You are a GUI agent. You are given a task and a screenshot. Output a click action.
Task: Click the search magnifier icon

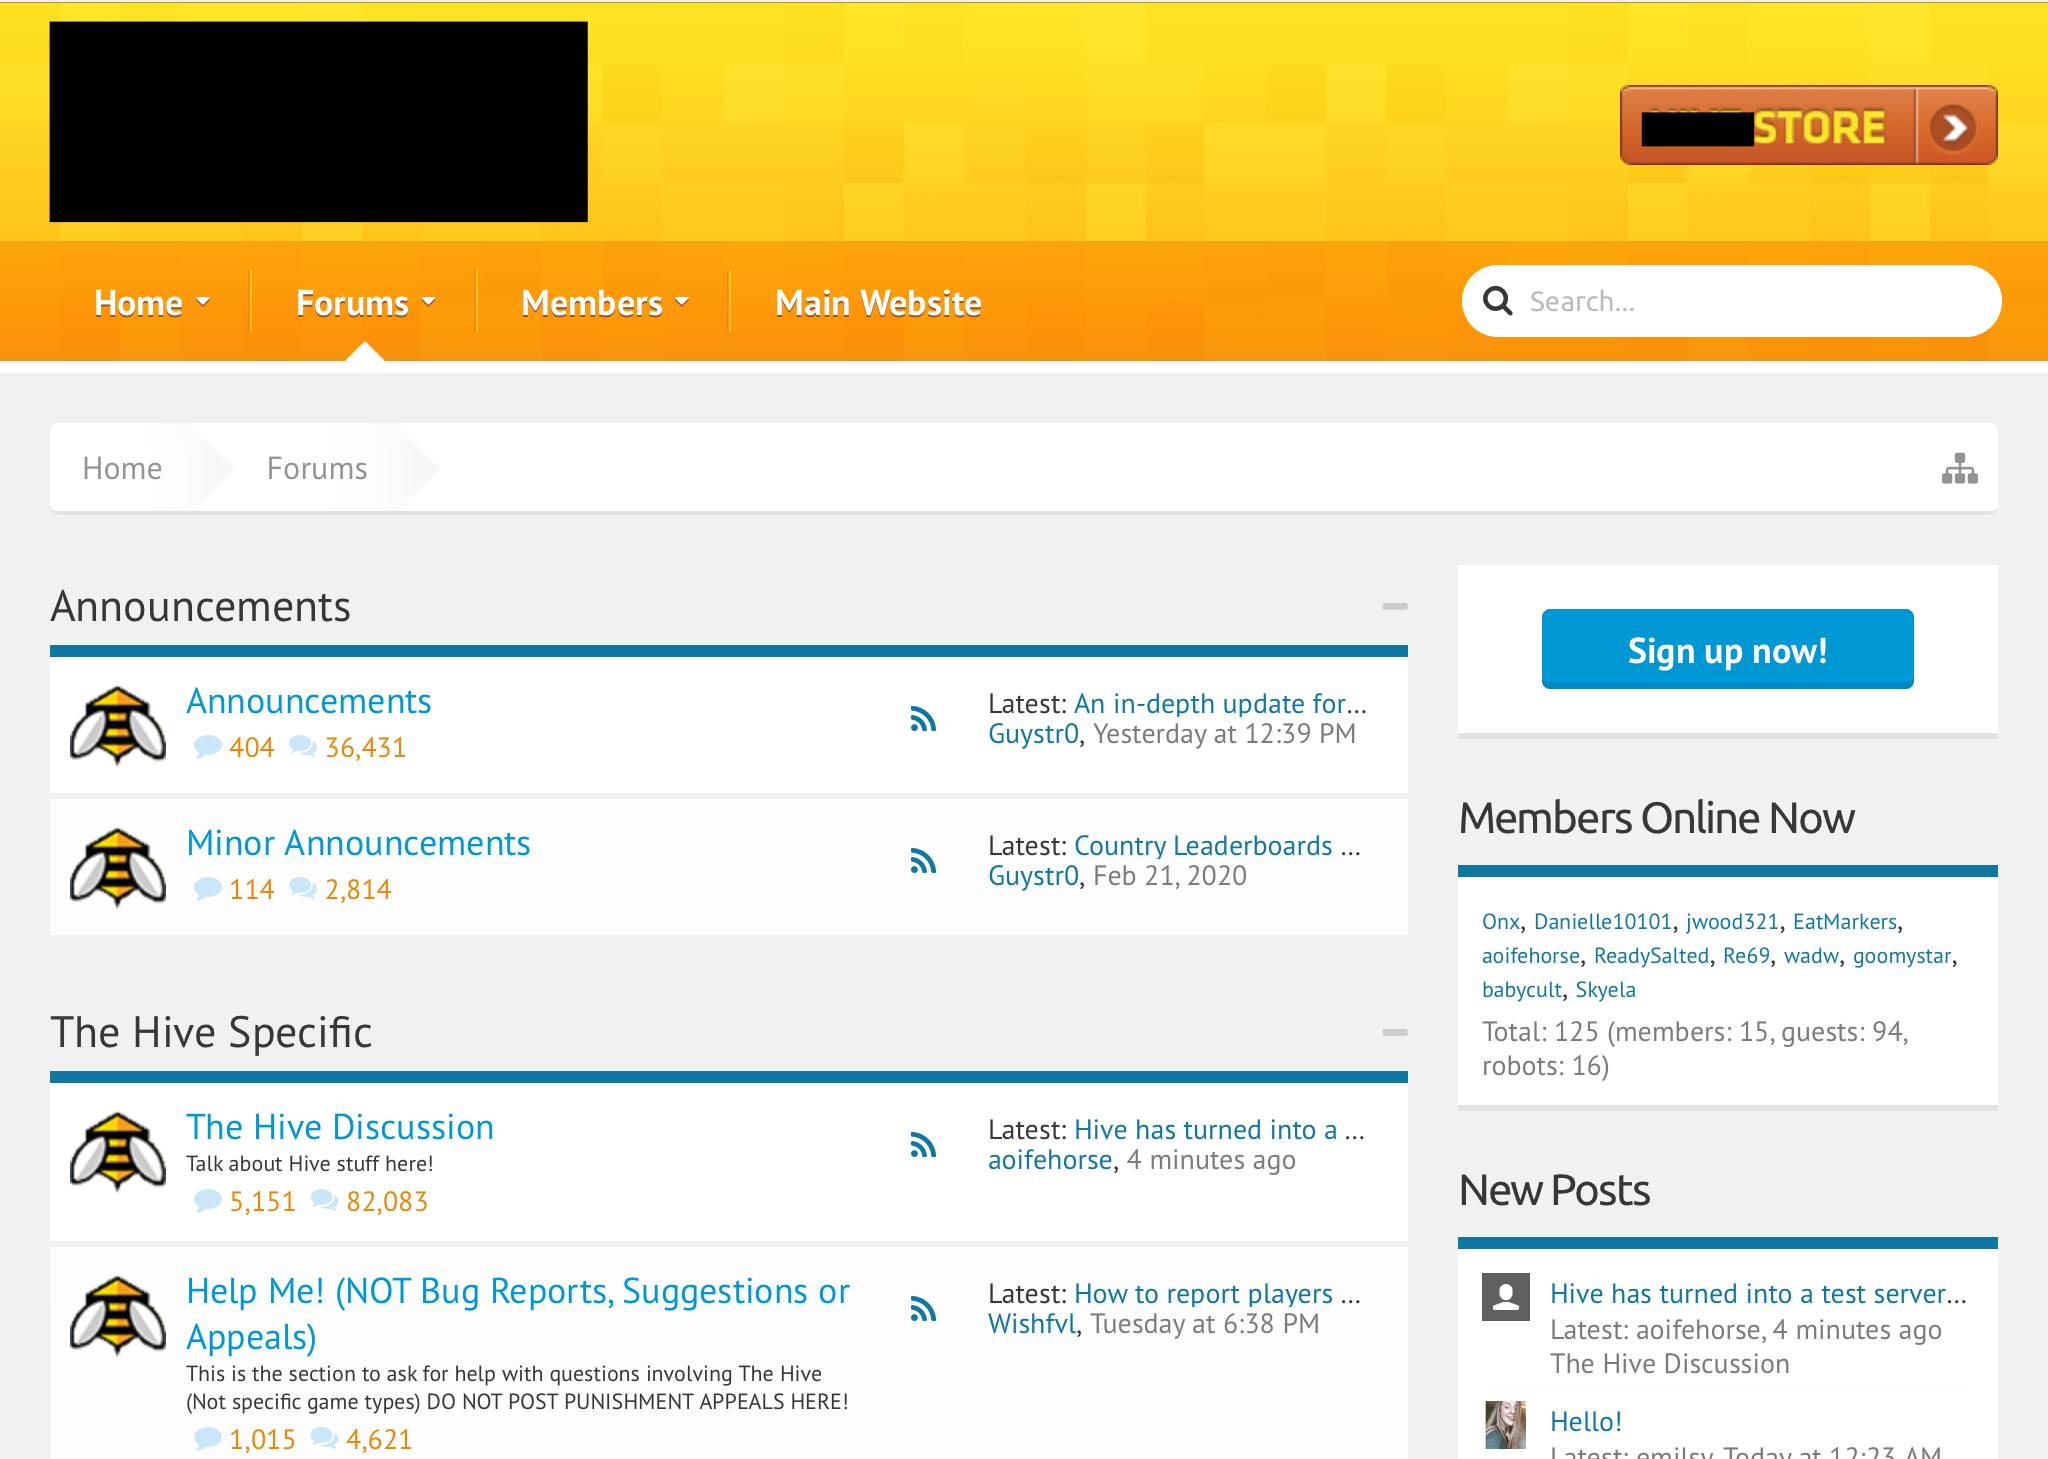pyautogui.click(x=1497, y=301)
